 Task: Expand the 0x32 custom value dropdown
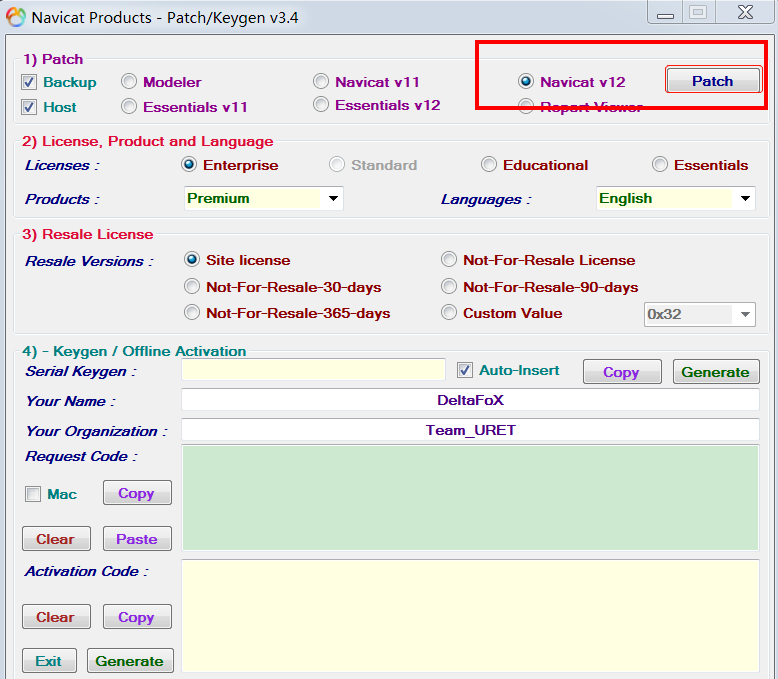(x=700, y=314)
